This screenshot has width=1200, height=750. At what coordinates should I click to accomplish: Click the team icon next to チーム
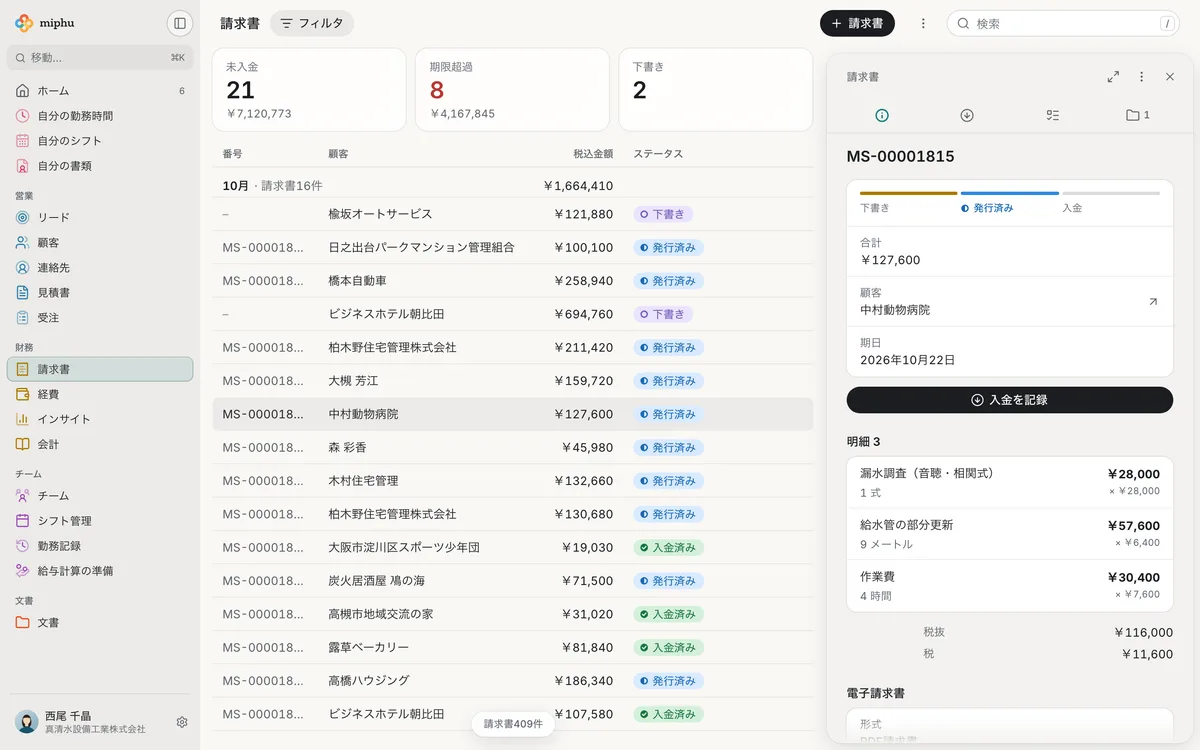23,496
